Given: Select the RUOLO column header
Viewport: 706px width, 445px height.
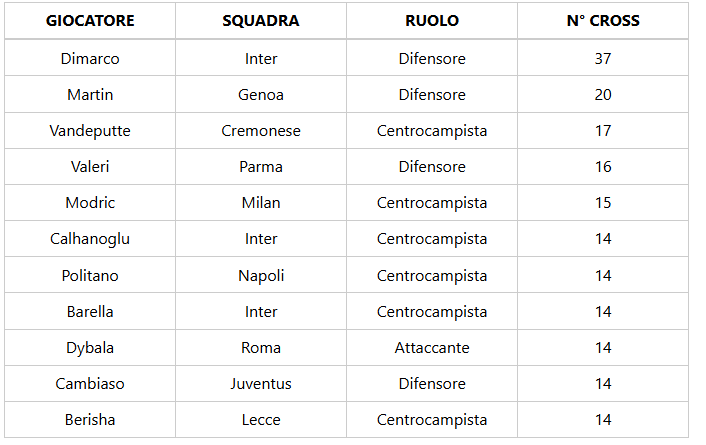Looking at the screenshot, I should (x=432, y=20).
